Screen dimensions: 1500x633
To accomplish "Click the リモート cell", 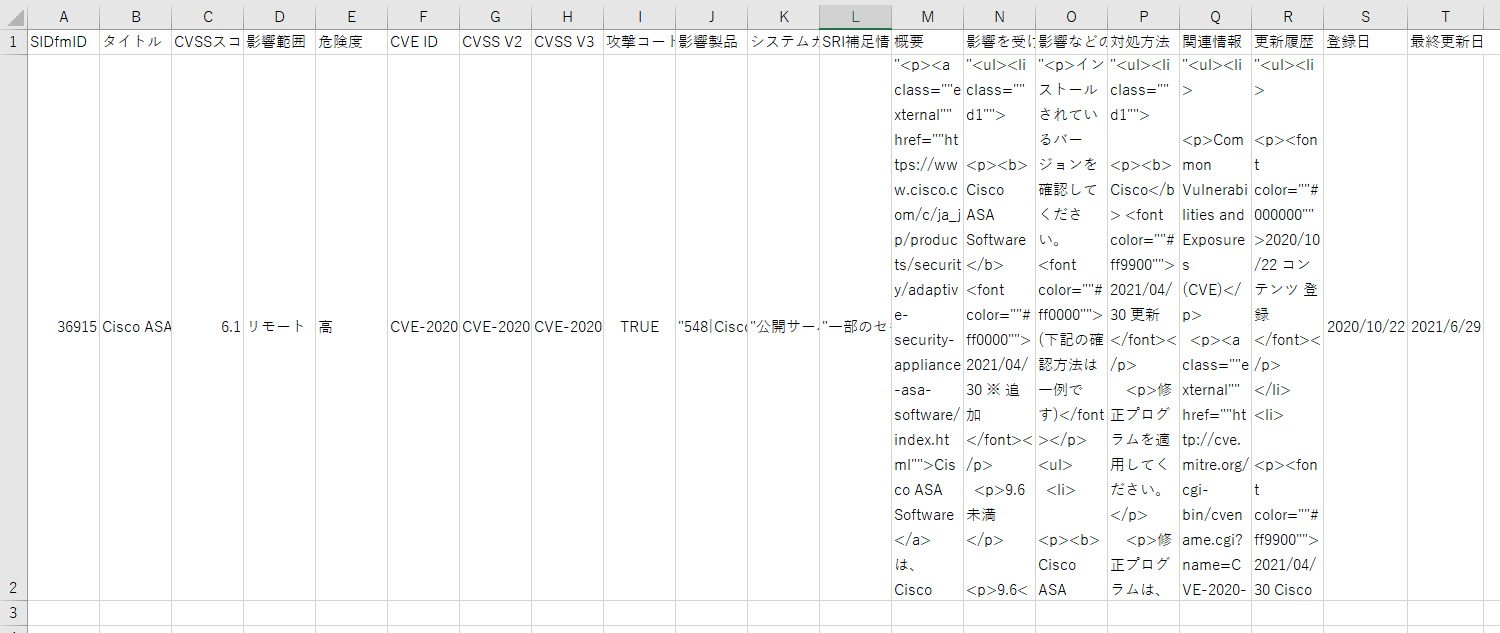I will (x=280, y=327).
